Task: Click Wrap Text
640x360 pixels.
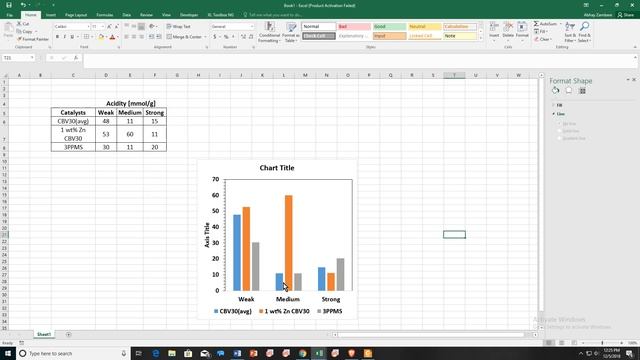Action: point(179,27)
